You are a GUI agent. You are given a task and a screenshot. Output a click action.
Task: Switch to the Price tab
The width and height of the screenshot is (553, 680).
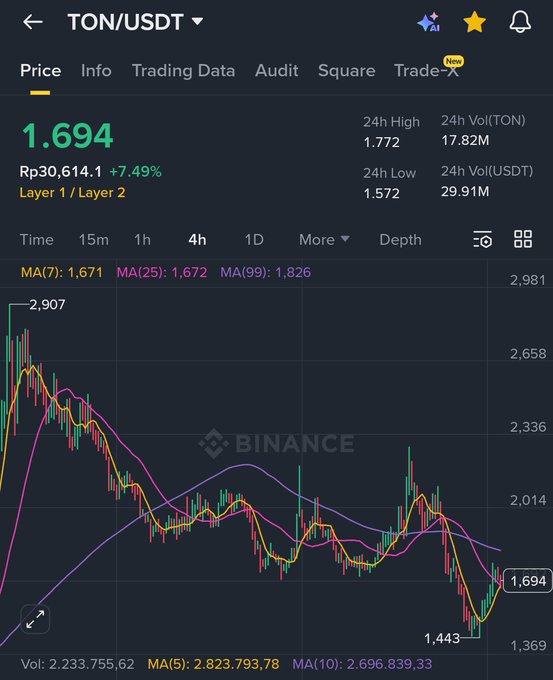tap(40, 71)
